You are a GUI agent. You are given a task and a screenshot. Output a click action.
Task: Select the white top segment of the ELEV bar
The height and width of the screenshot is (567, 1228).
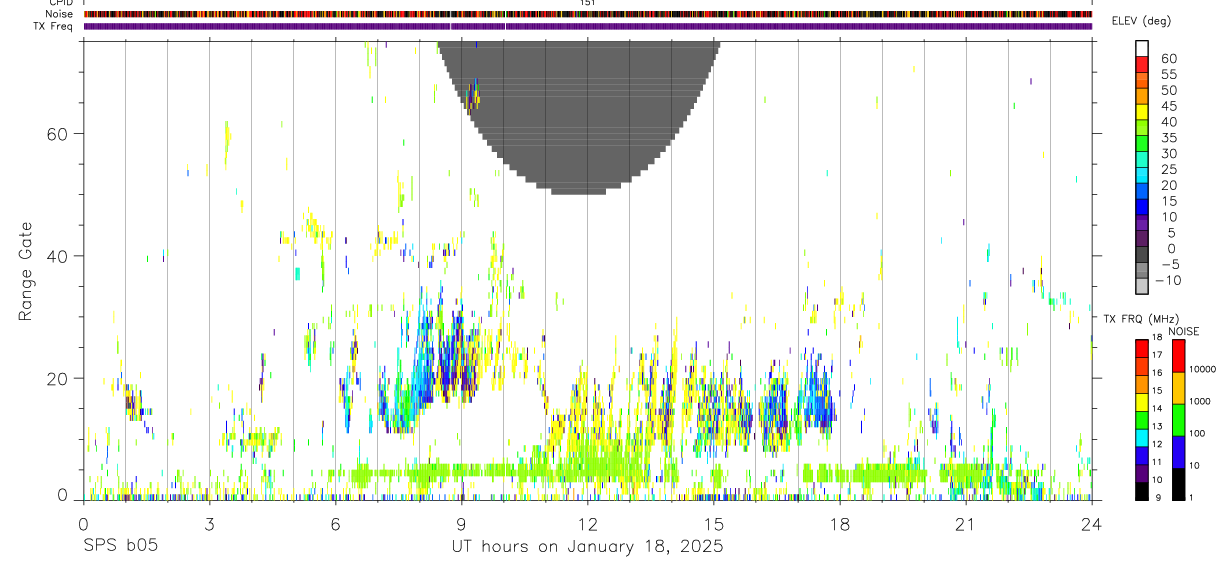coord(1143,49)
